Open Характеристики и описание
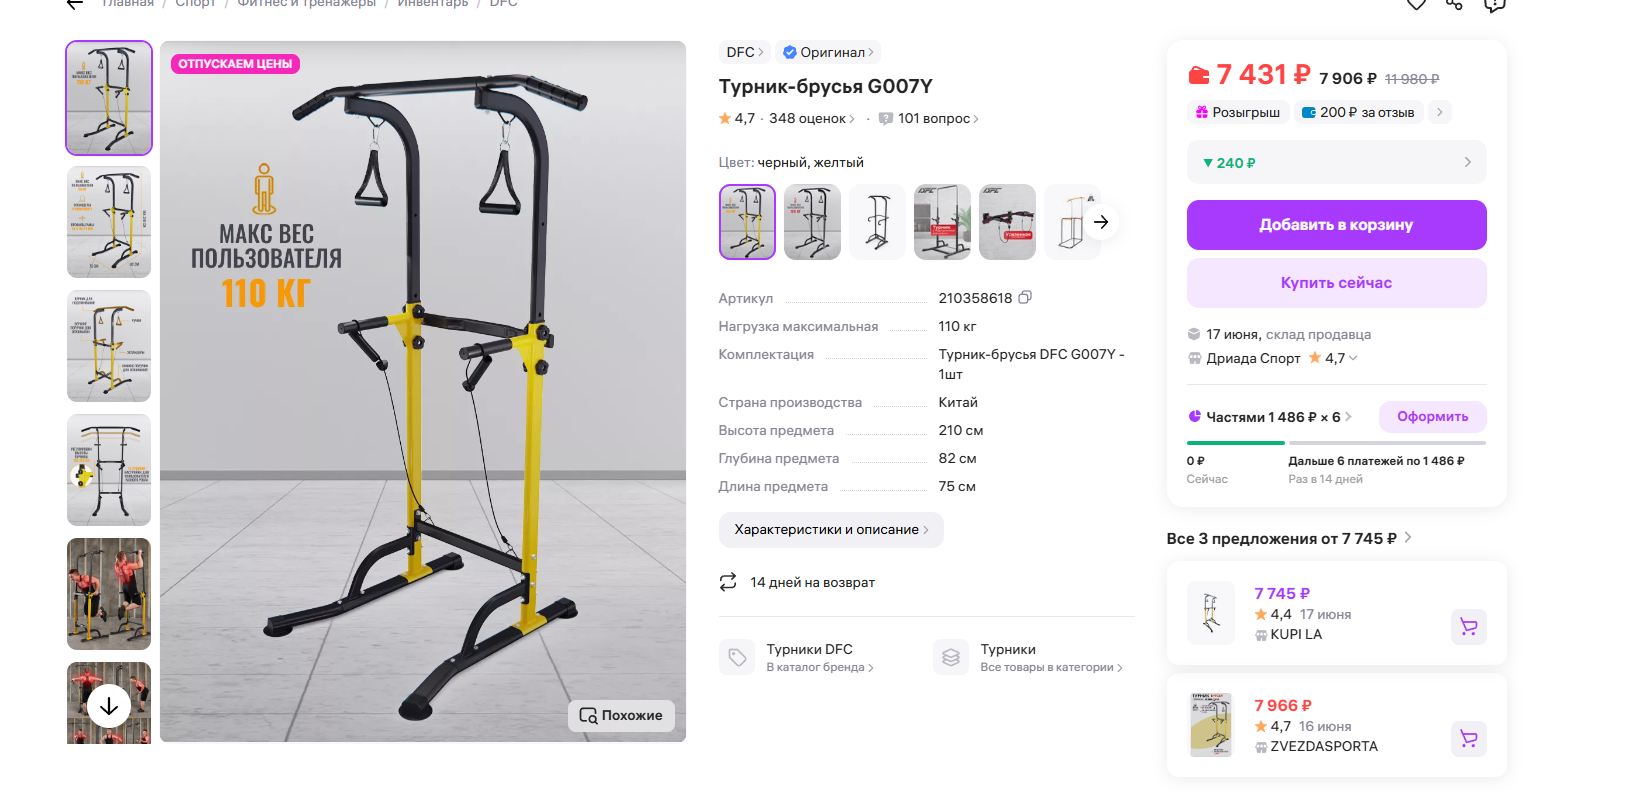Viewport: 1631px width, 792px height. pyautogui.click(x=831, y=530)
